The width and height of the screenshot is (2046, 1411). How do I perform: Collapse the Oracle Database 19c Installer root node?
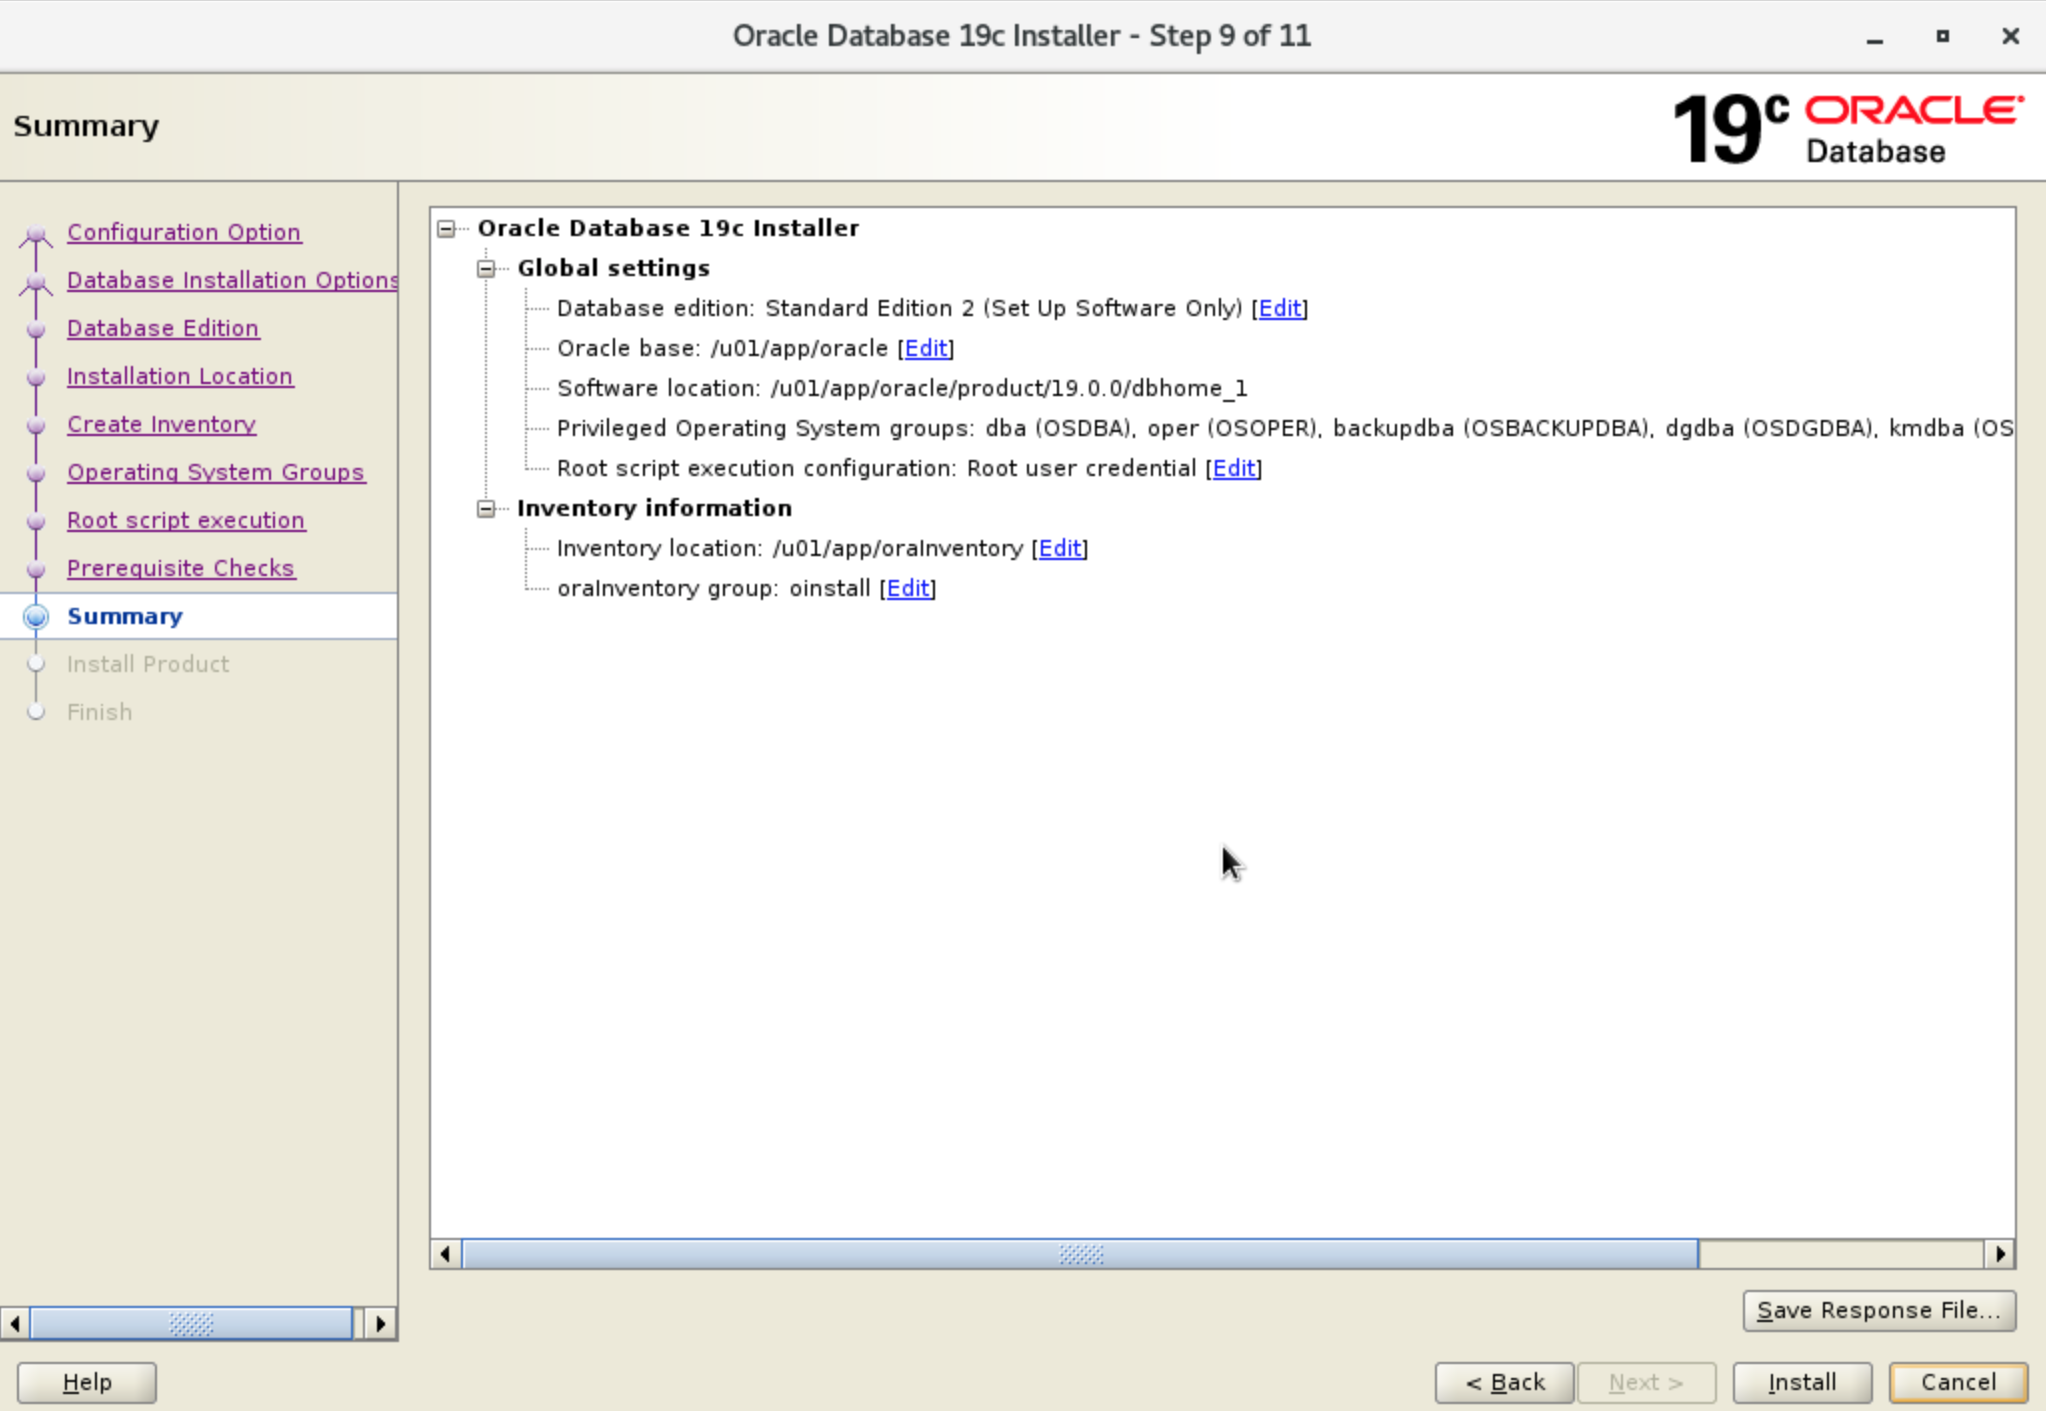[446, 229]
